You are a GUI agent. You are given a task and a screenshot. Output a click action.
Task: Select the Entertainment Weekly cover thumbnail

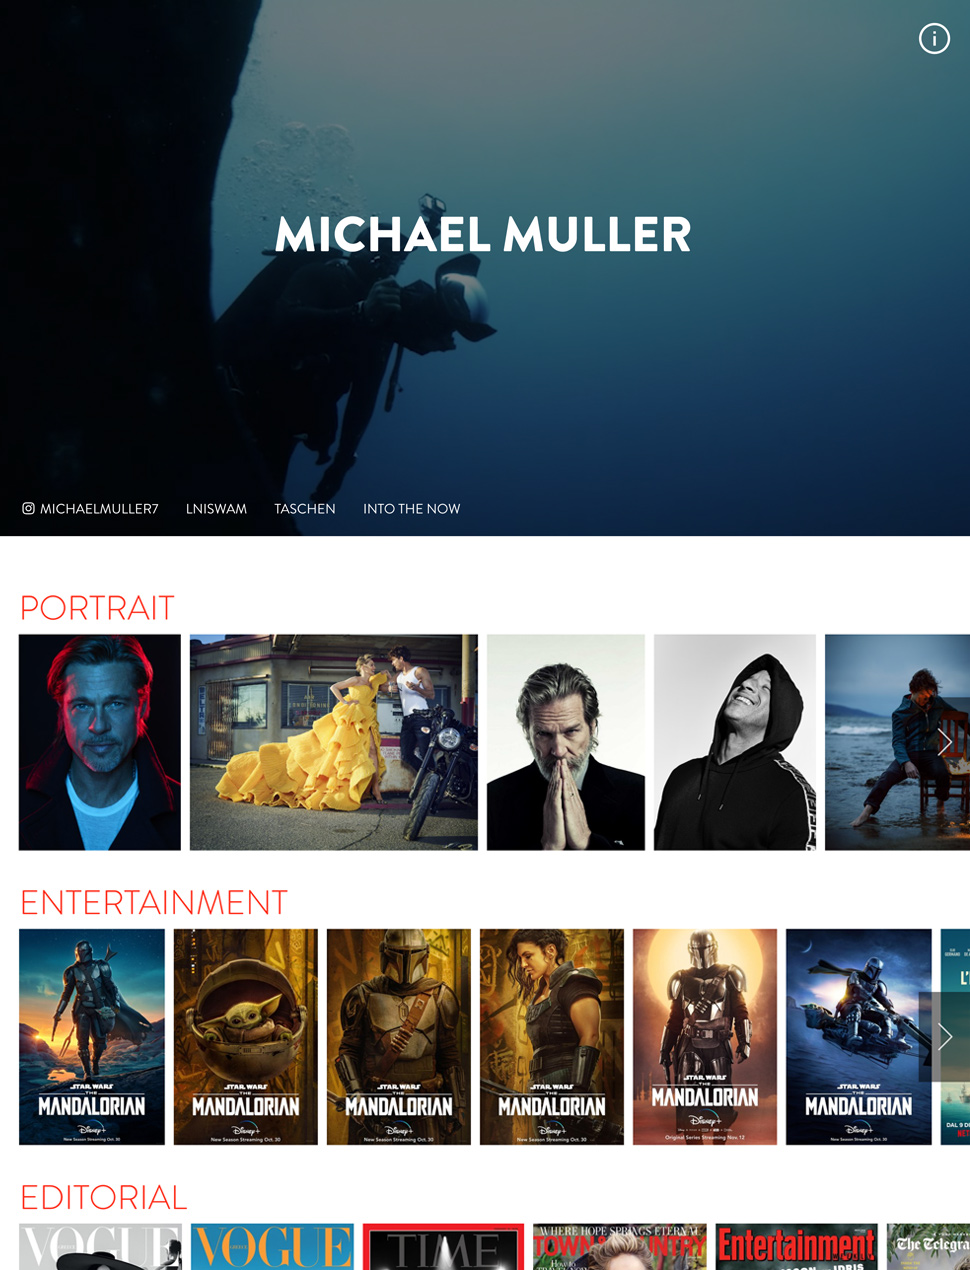[x=797, y=1247]
